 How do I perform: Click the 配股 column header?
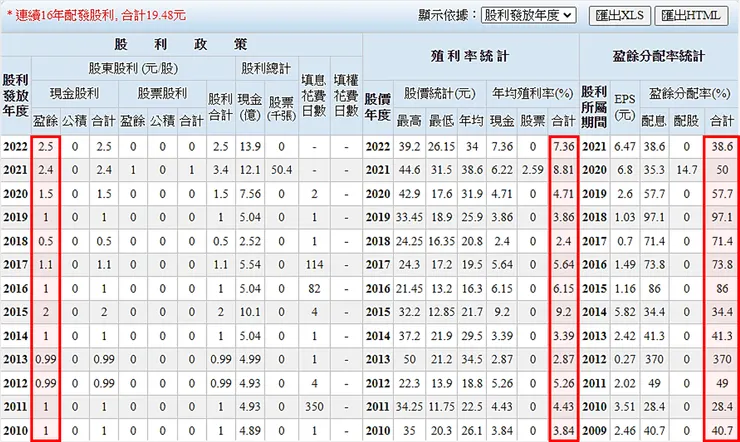coord(686,121)
